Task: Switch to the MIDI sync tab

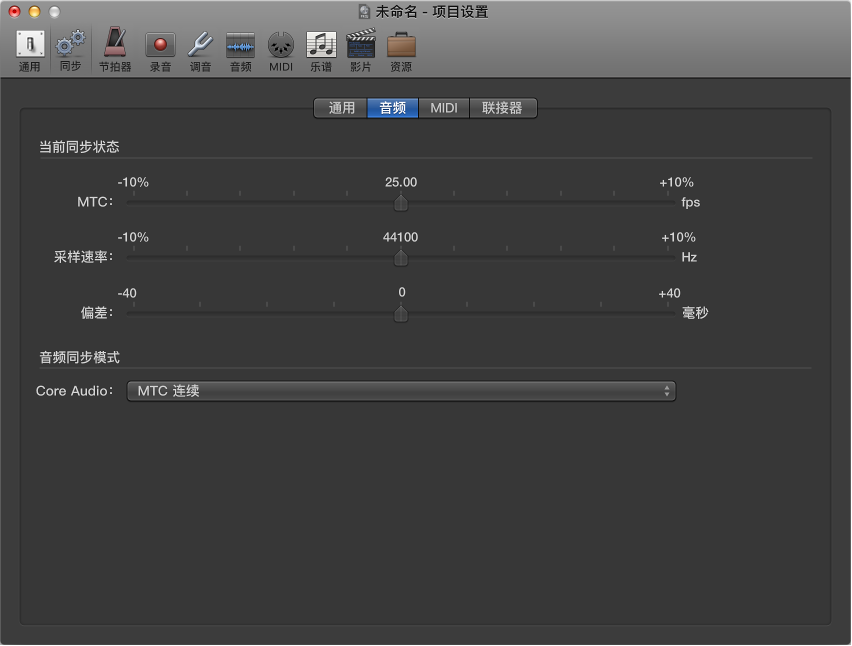Action: [x=444, y=108]
